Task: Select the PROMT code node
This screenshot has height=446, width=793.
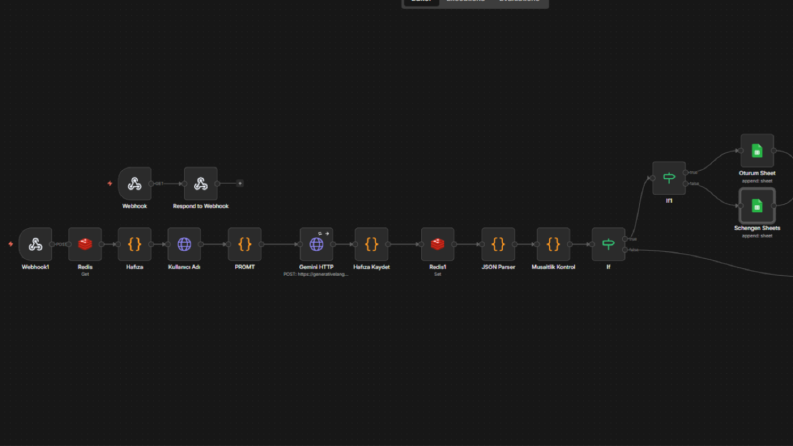Action: click(245, 244)
